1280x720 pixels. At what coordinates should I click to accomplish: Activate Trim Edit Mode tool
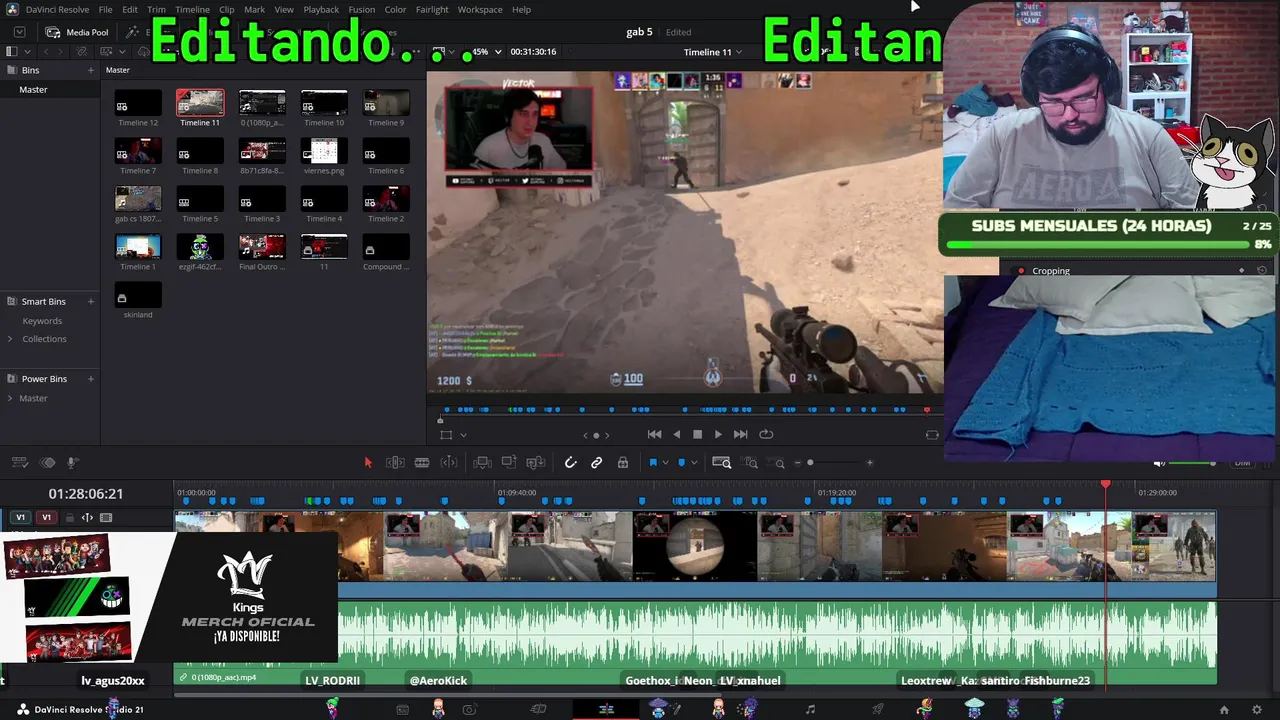click(x=395, y=462)
